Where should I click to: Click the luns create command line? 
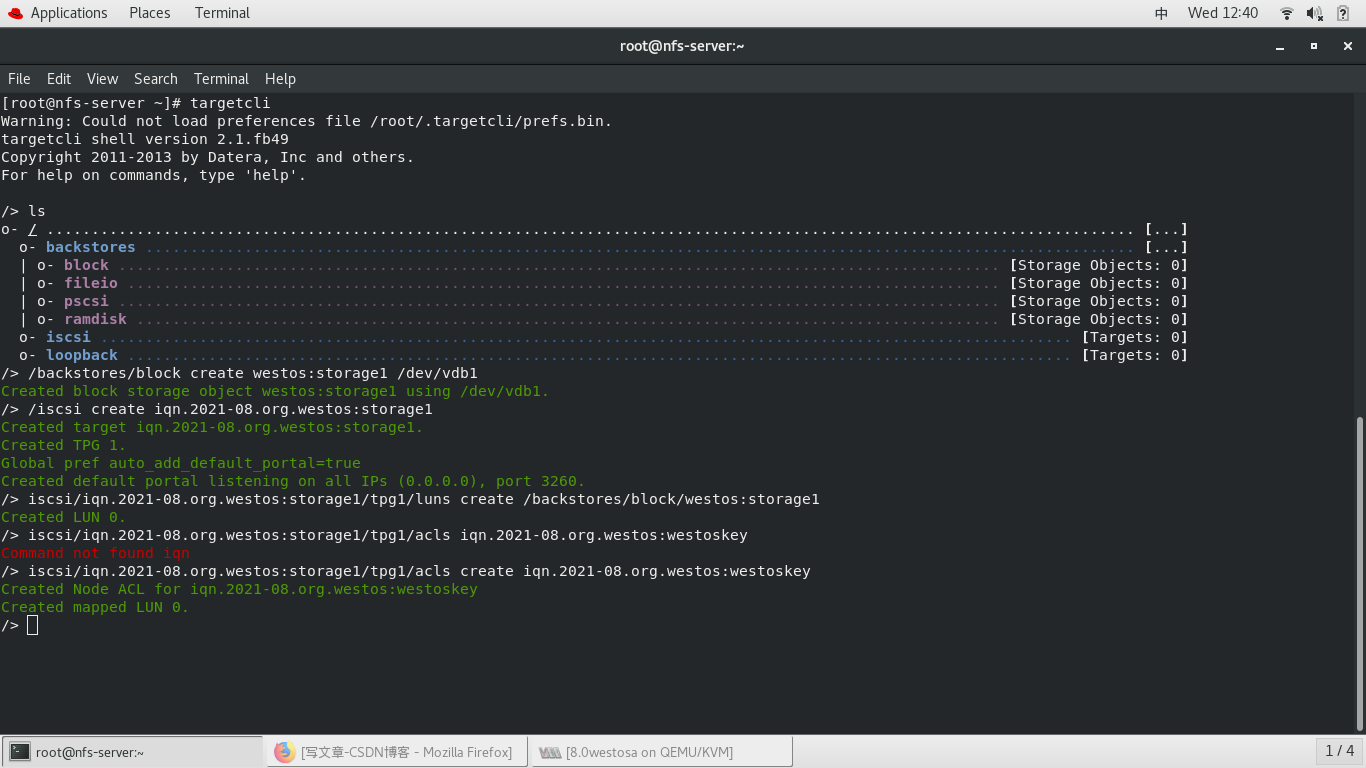click(x=410, y=499)
